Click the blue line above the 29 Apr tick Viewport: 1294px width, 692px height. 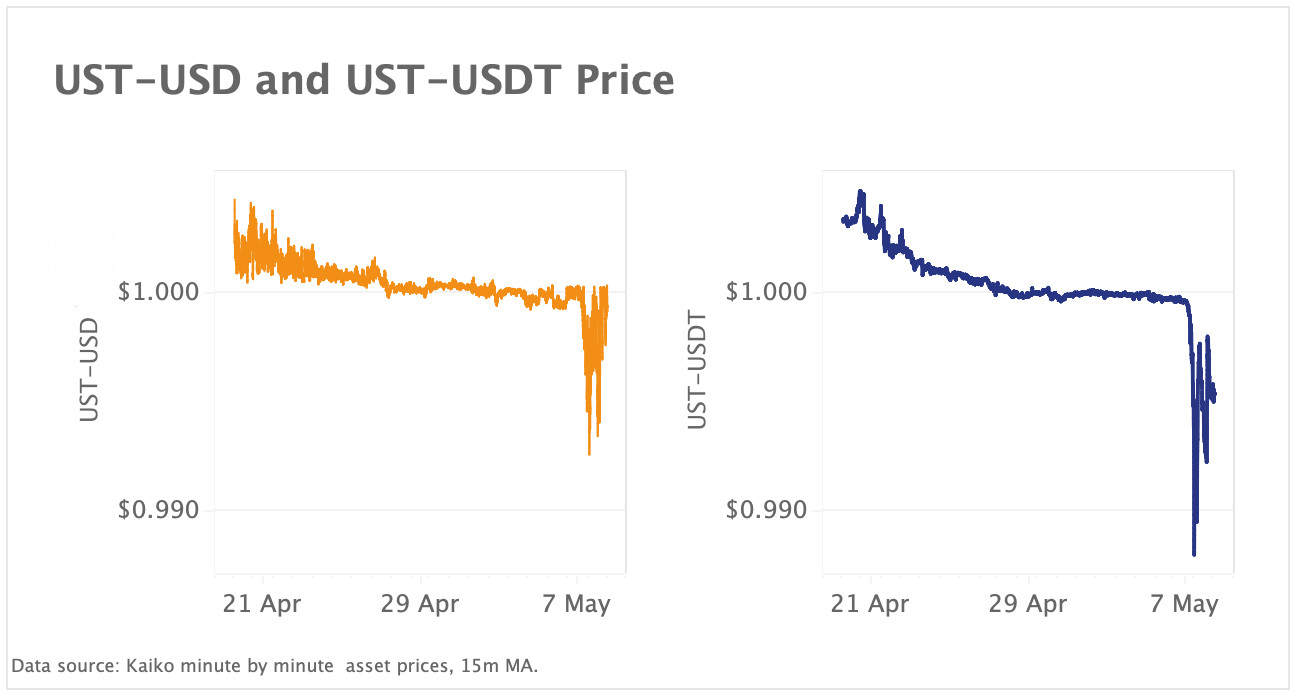click(1028, 294)
